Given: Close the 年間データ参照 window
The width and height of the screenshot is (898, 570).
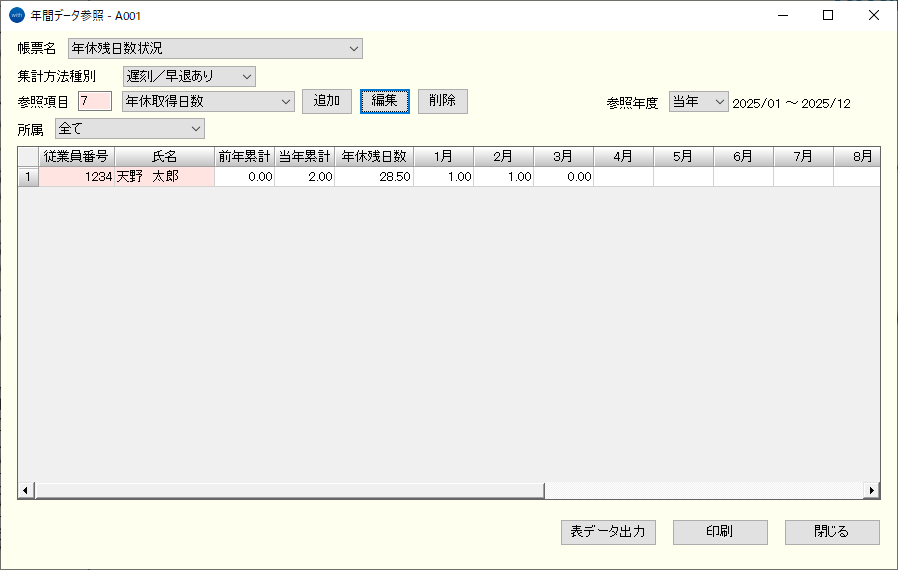Looking at the screenshot, I should 873,15.
